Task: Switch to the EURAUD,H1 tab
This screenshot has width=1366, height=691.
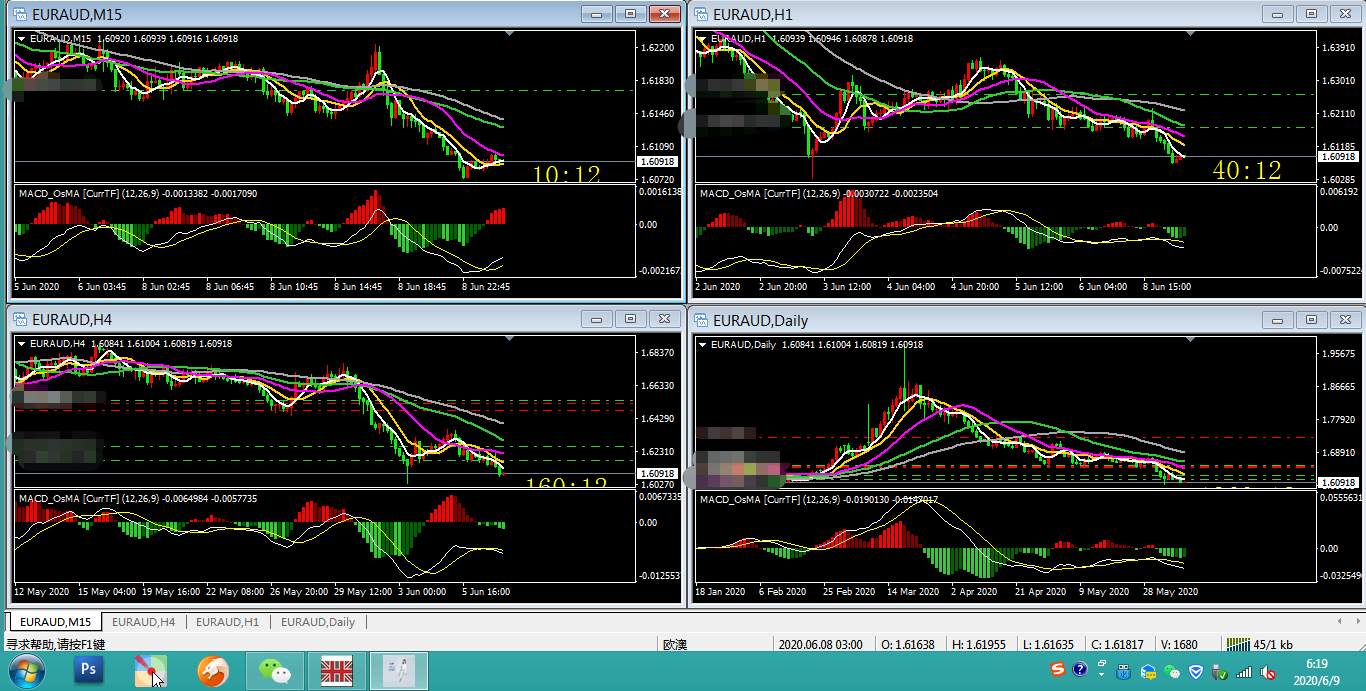Action: tap(227, 622)
